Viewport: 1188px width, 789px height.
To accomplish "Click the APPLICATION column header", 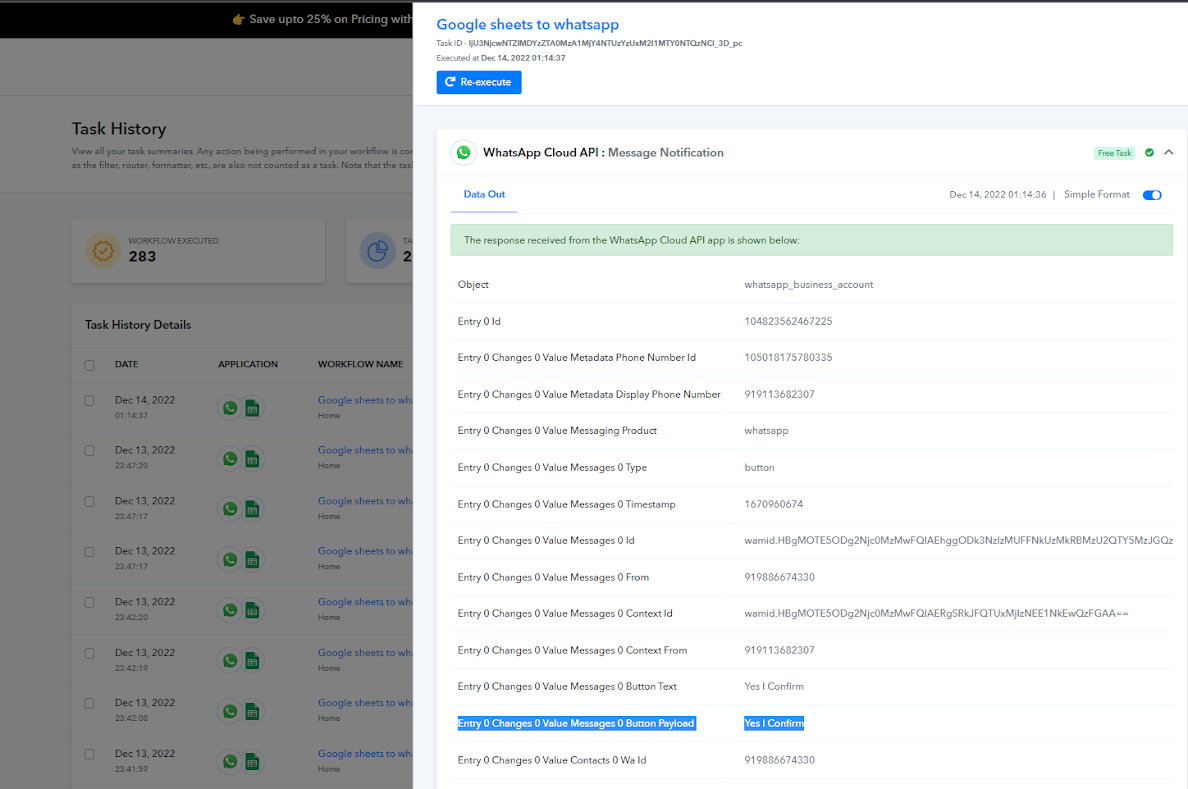I will [248, 365].
